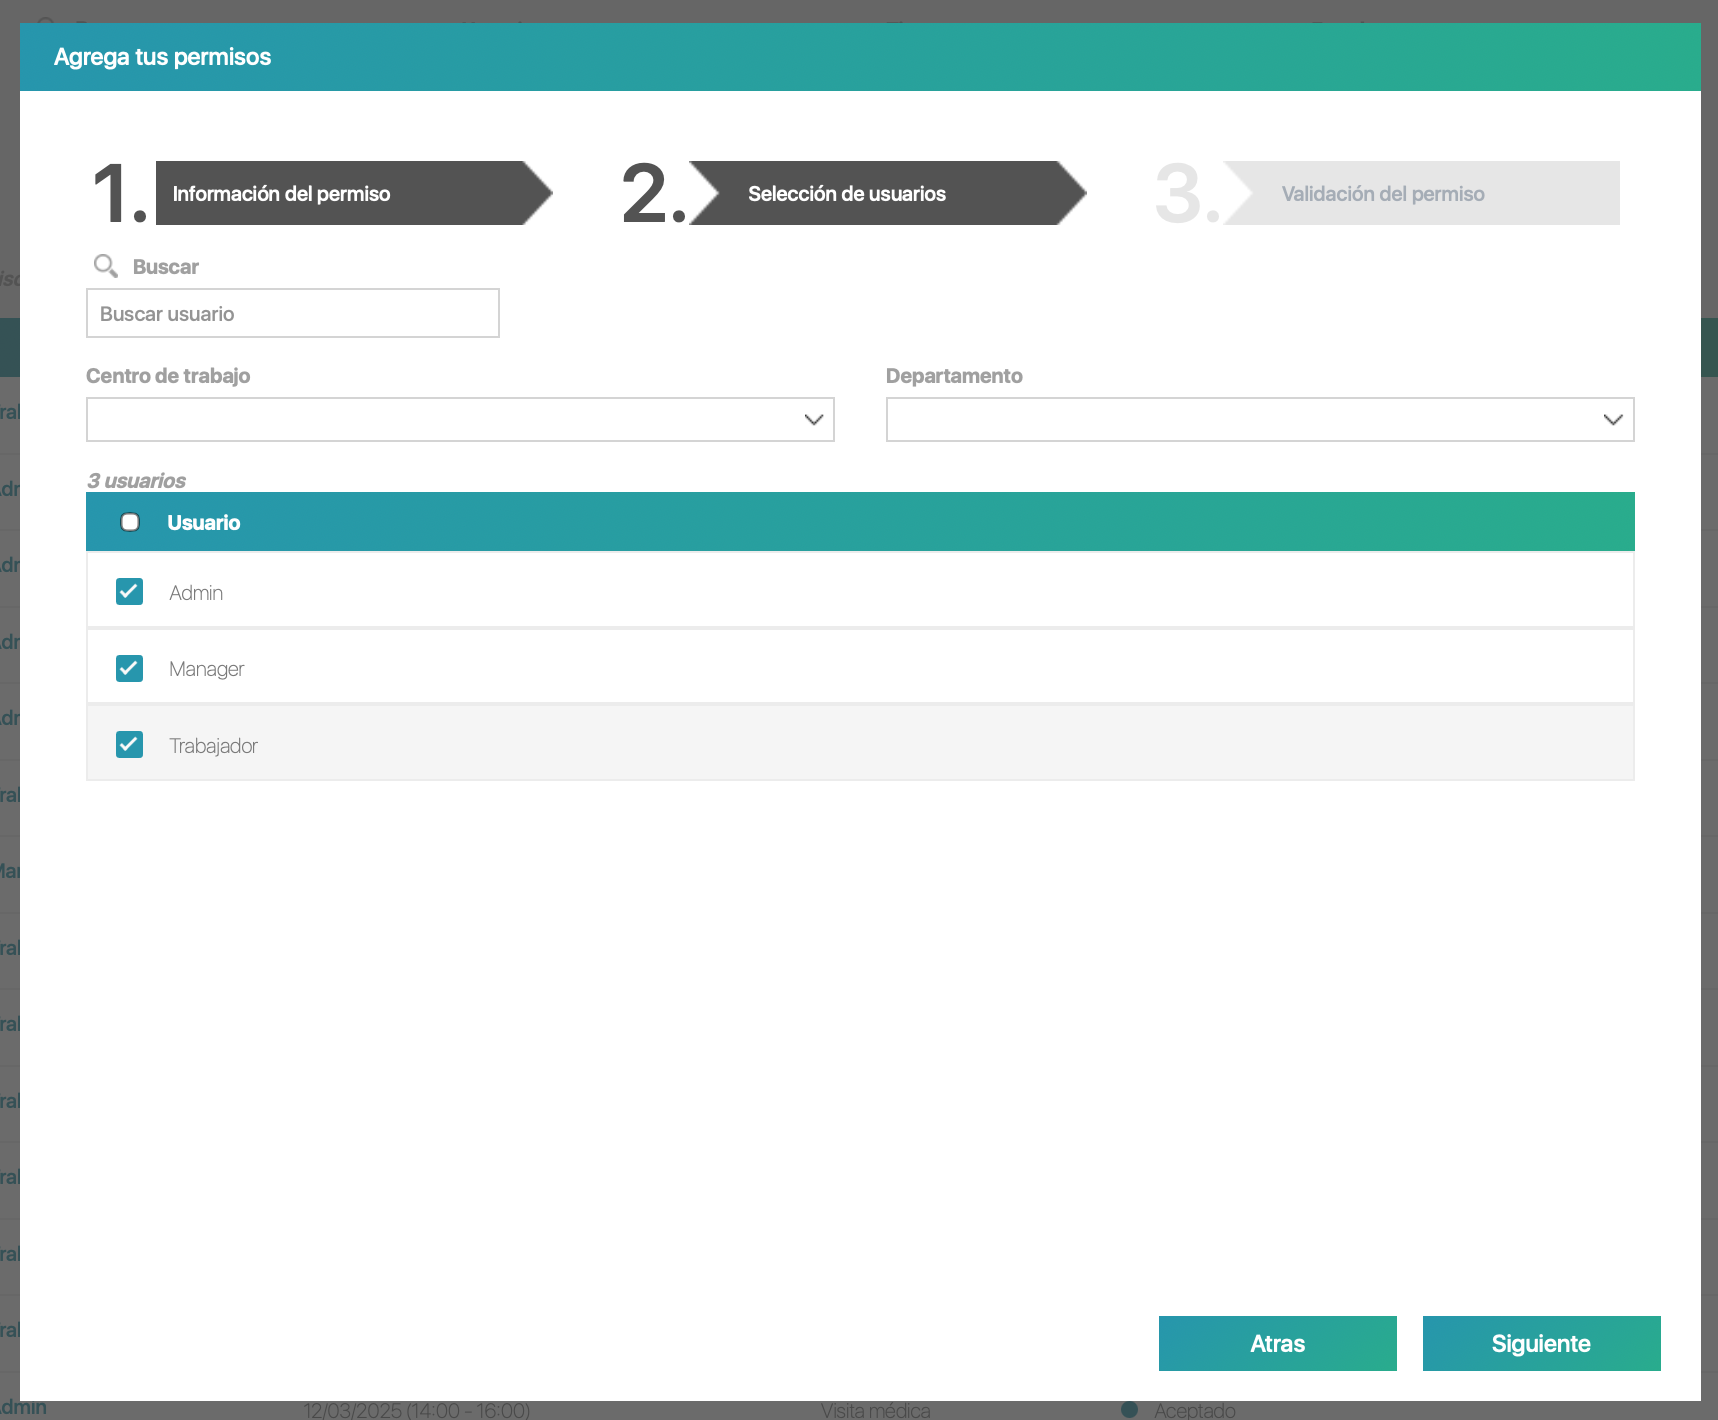Screen dimensions: 1718x1420
Task: Select the Trabajador user row
Action: click(860, 744)
